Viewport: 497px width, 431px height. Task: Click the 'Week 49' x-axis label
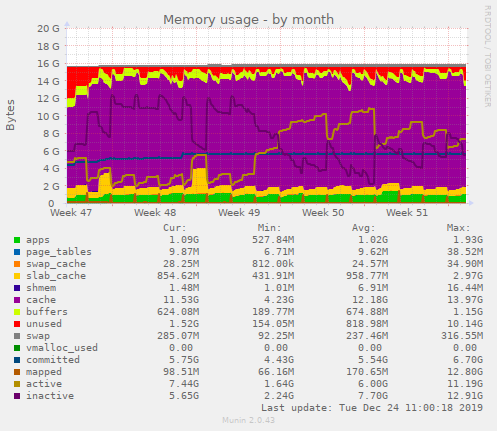pos(239,212)
